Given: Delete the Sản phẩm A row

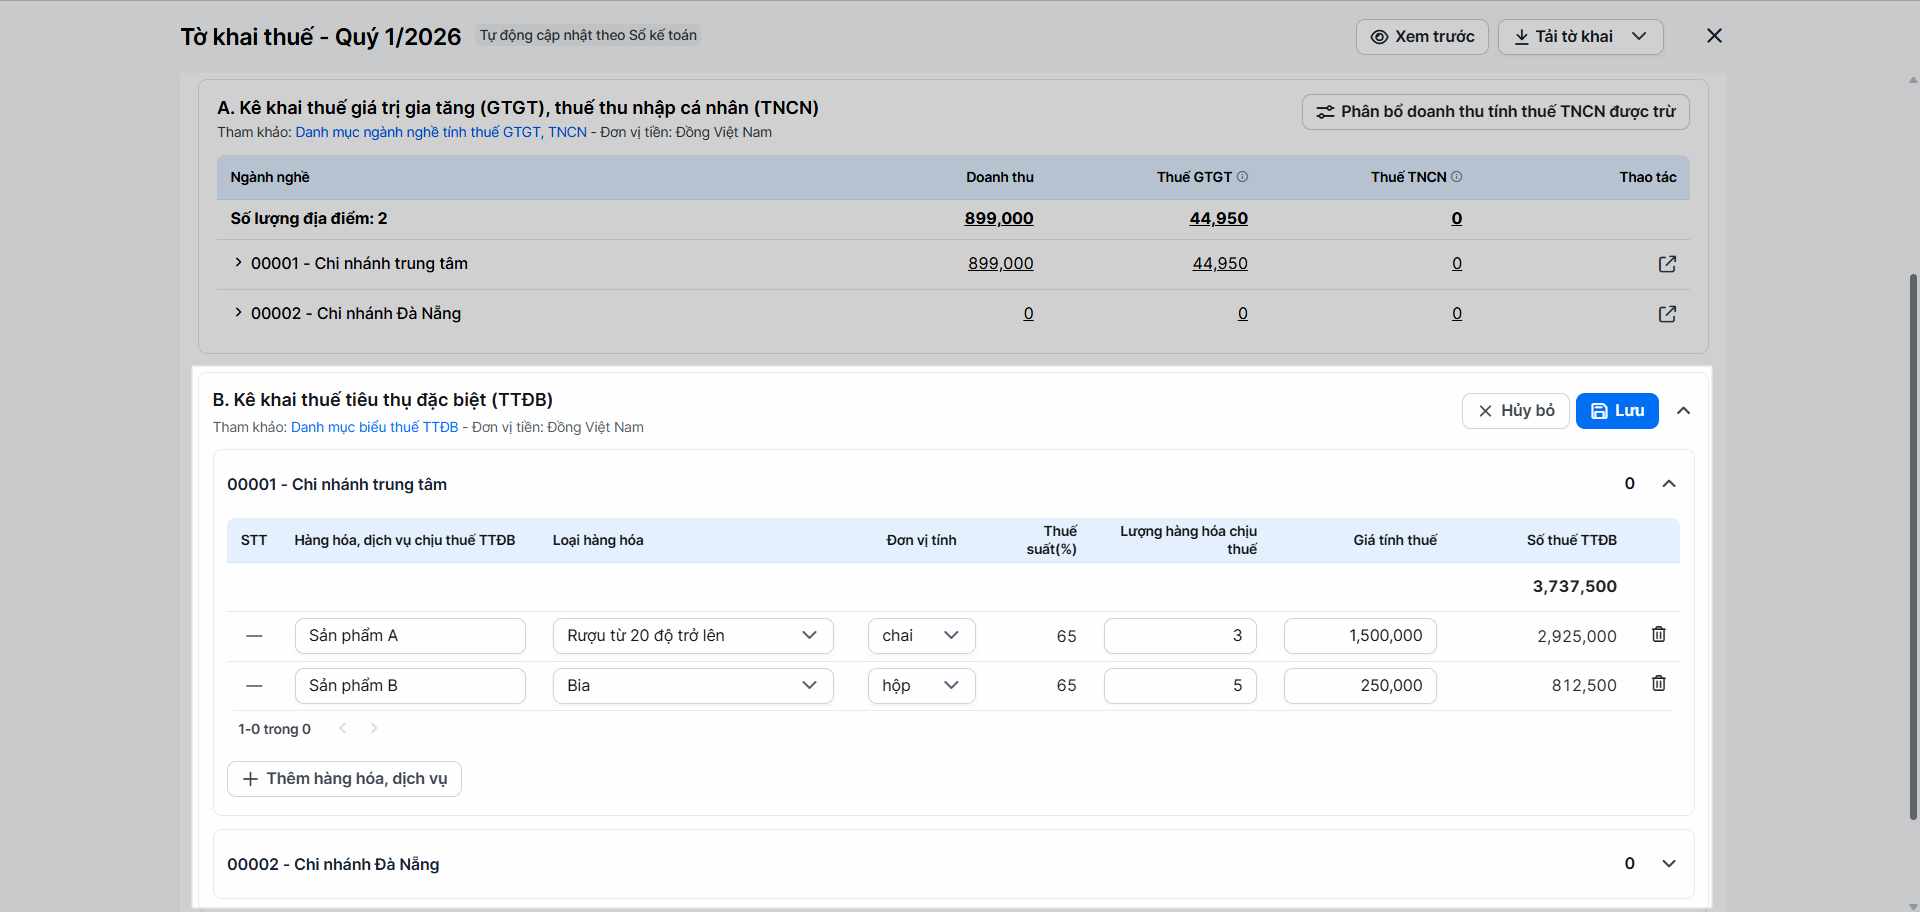Looking at the screenshot, I should point(1658,635).
